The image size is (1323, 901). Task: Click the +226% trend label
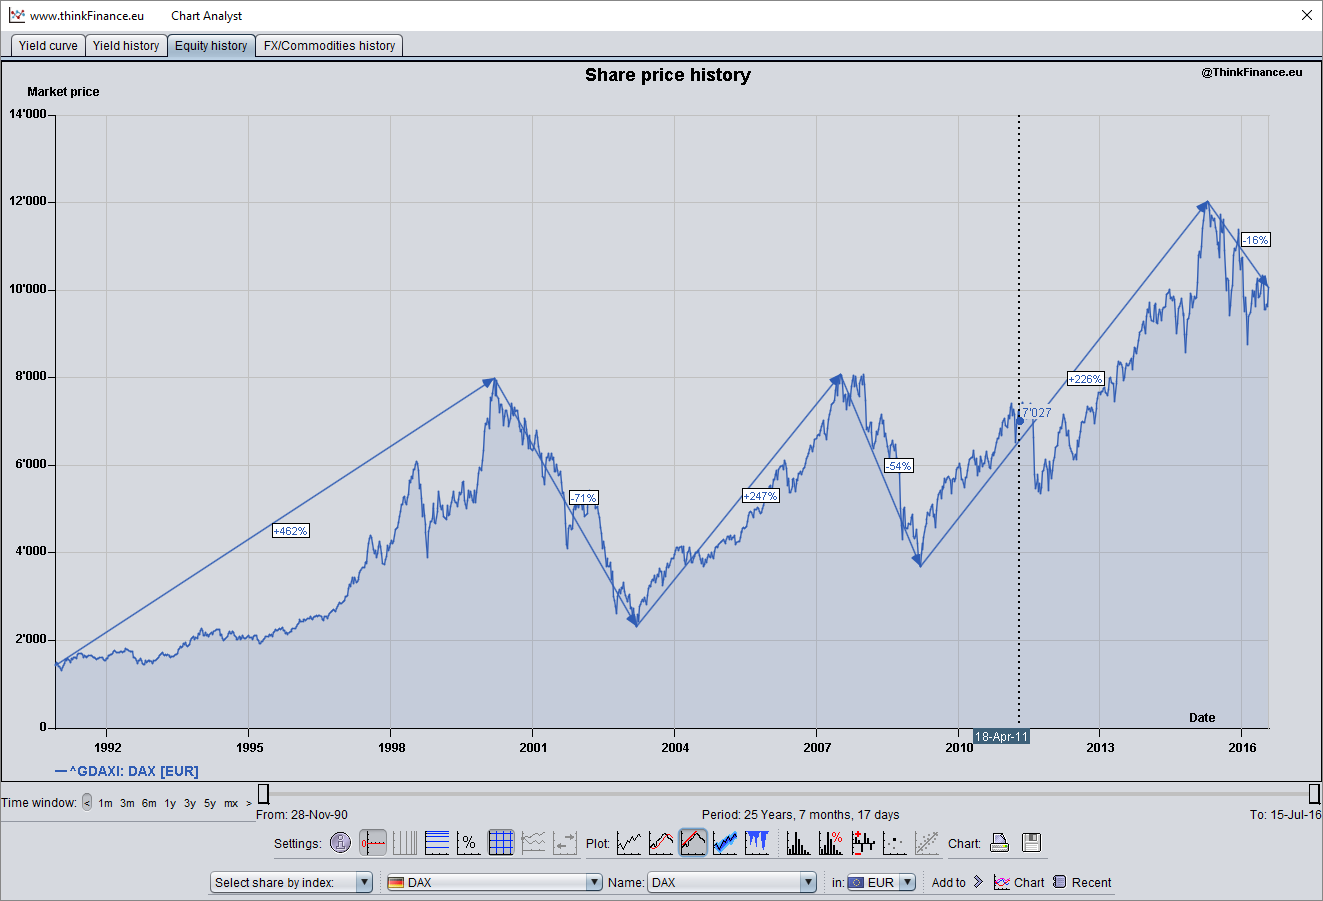[x=1085, y=379]
